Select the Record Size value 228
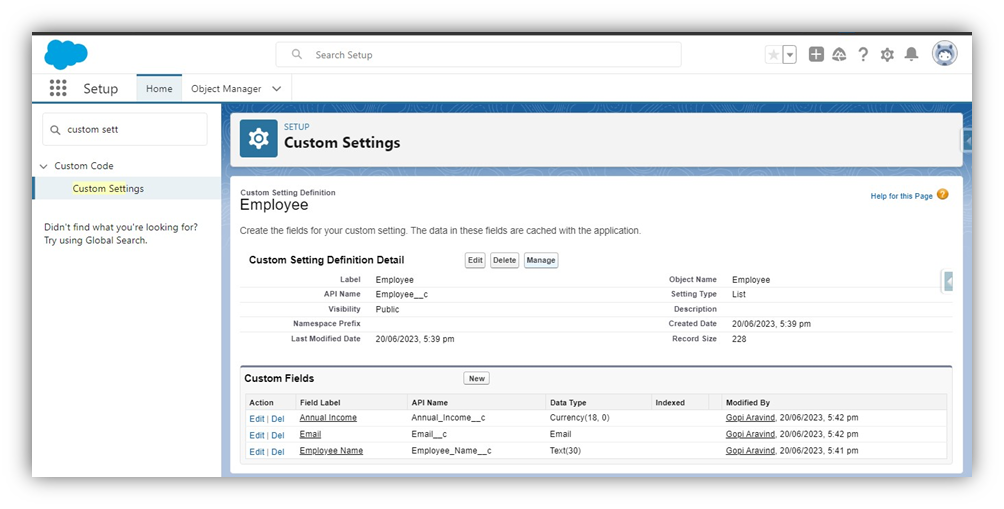This screenshot has width=1004, height=509. click(739, 339)
